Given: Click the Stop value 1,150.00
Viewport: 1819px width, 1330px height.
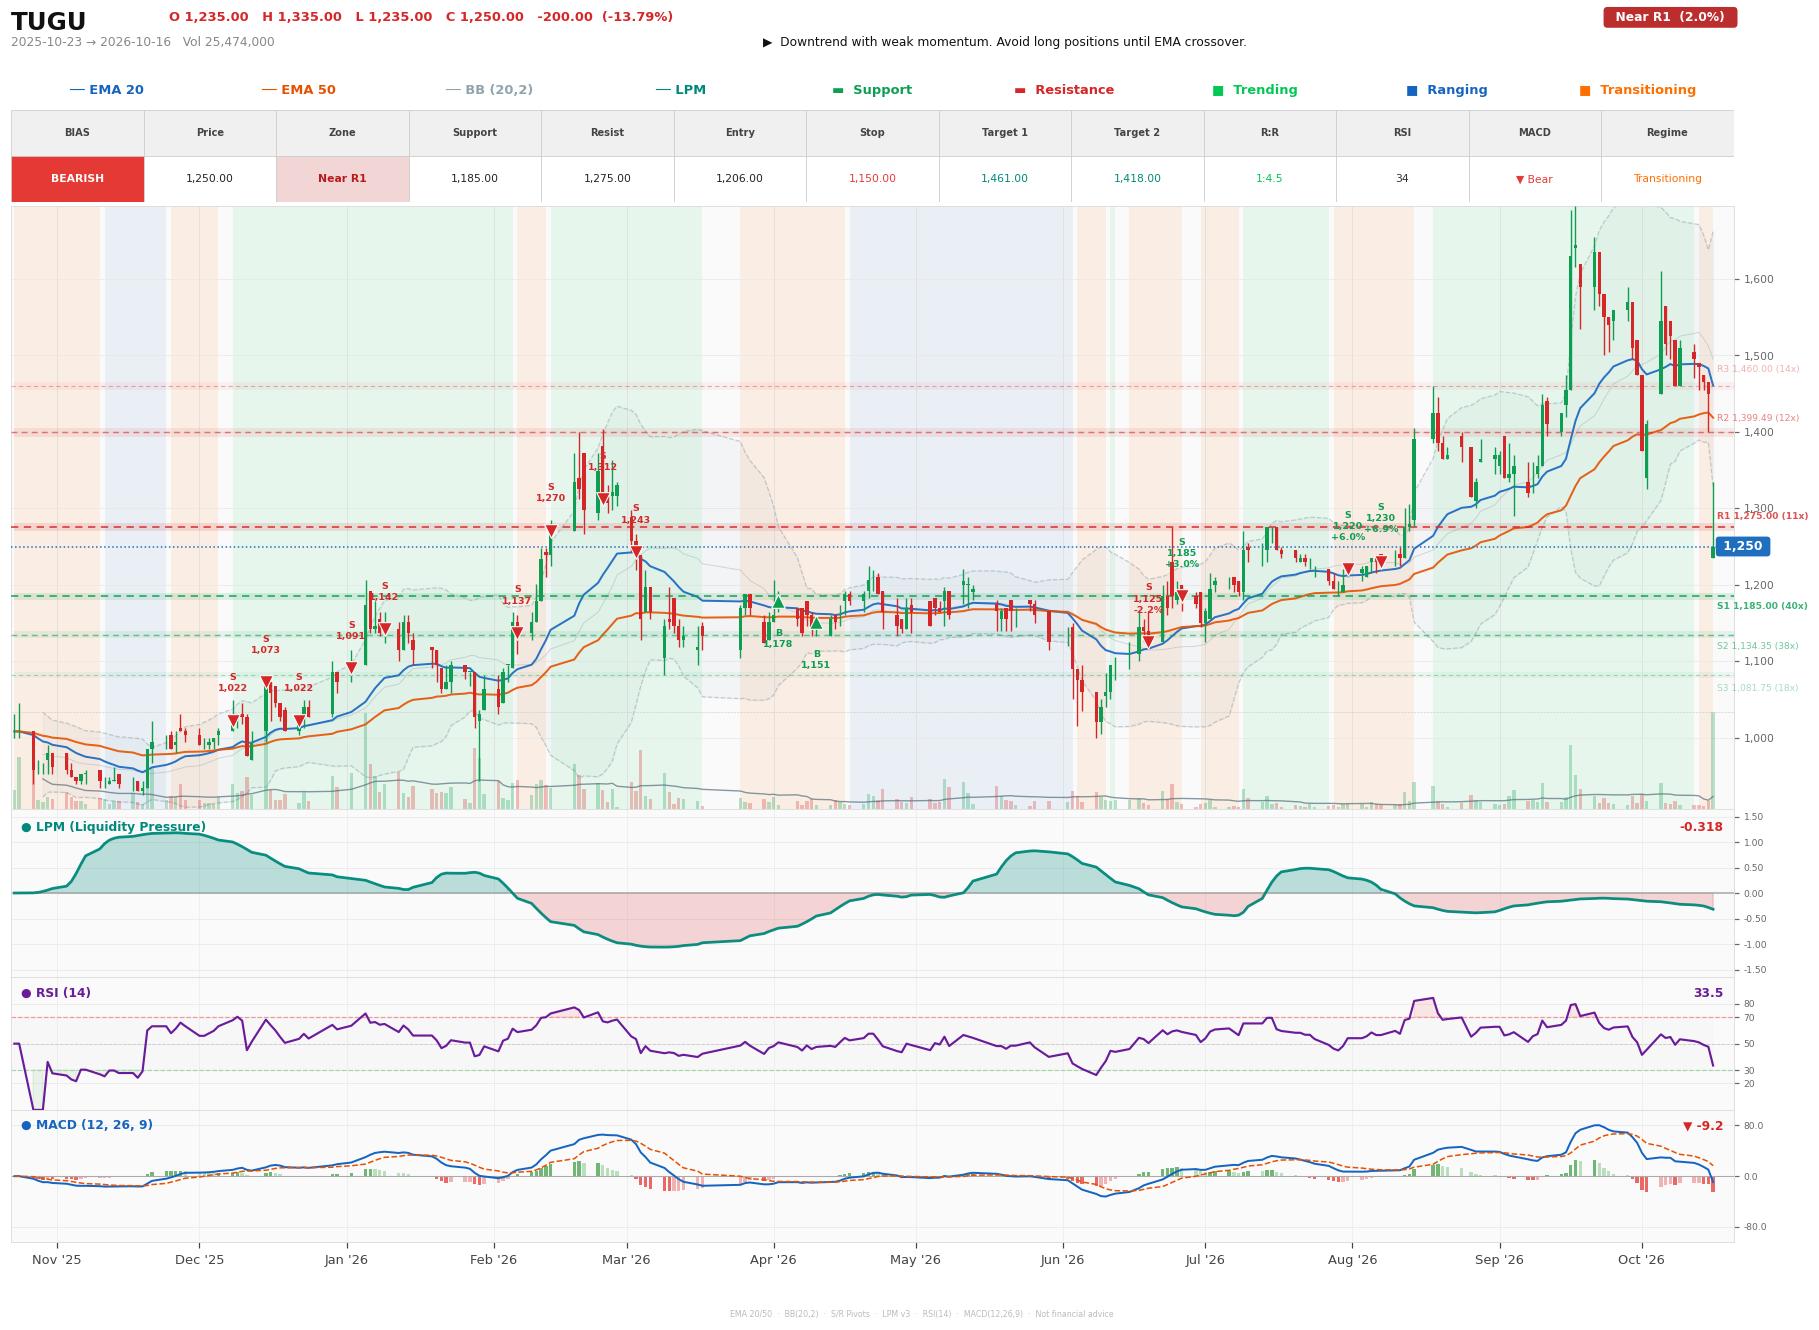Looking at the screenshot, I should pos(872,179).
